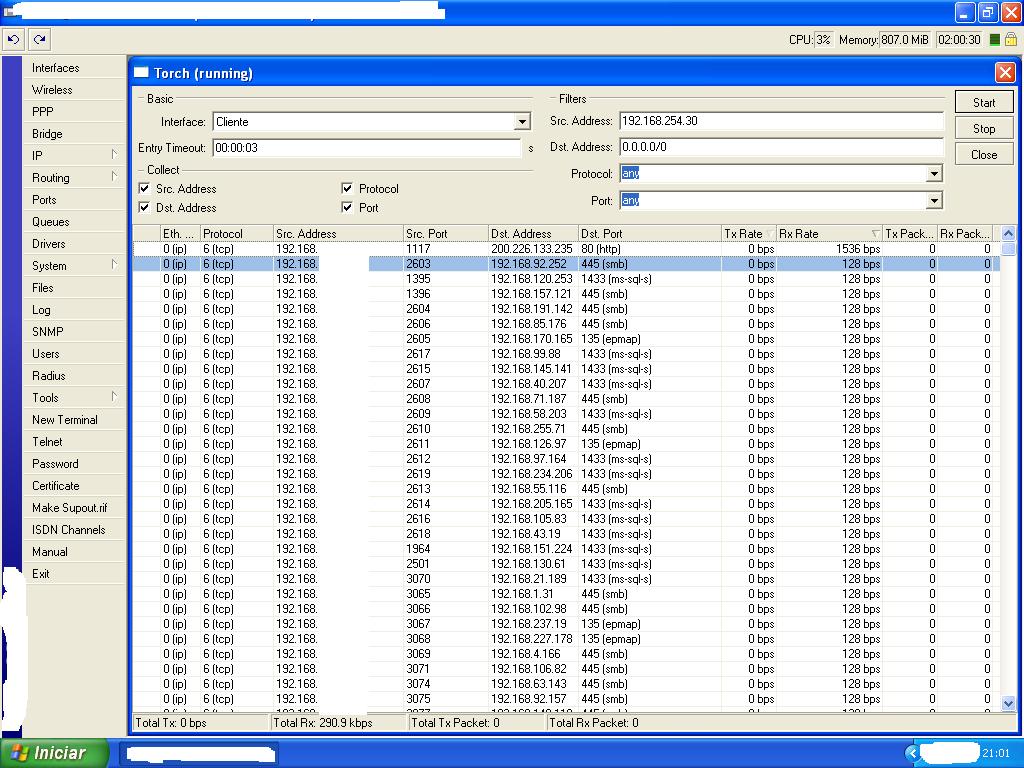Click the Torch window title icon

[x=141, y=72]
